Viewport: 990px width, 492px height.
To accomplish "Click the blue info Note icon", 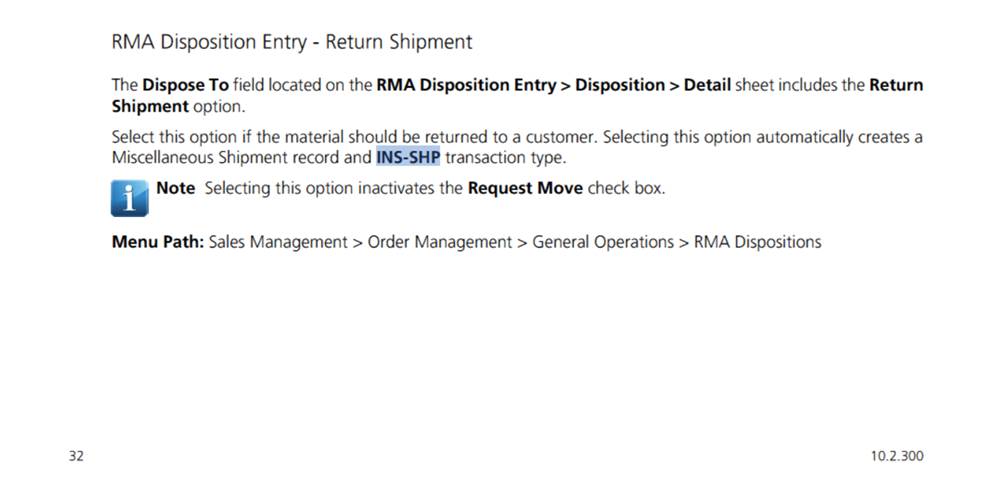I will (x=129, y=197).
